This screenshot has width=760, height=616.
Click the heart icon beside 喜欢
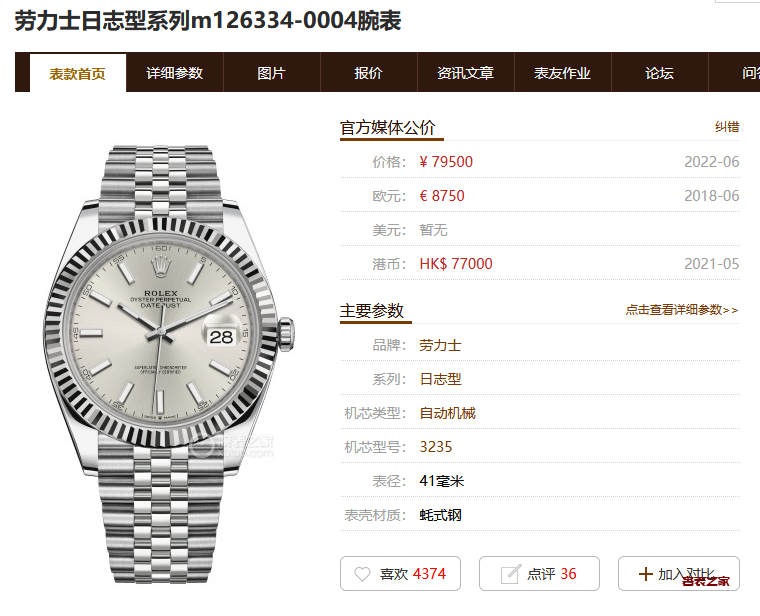[x=362, y=574]
